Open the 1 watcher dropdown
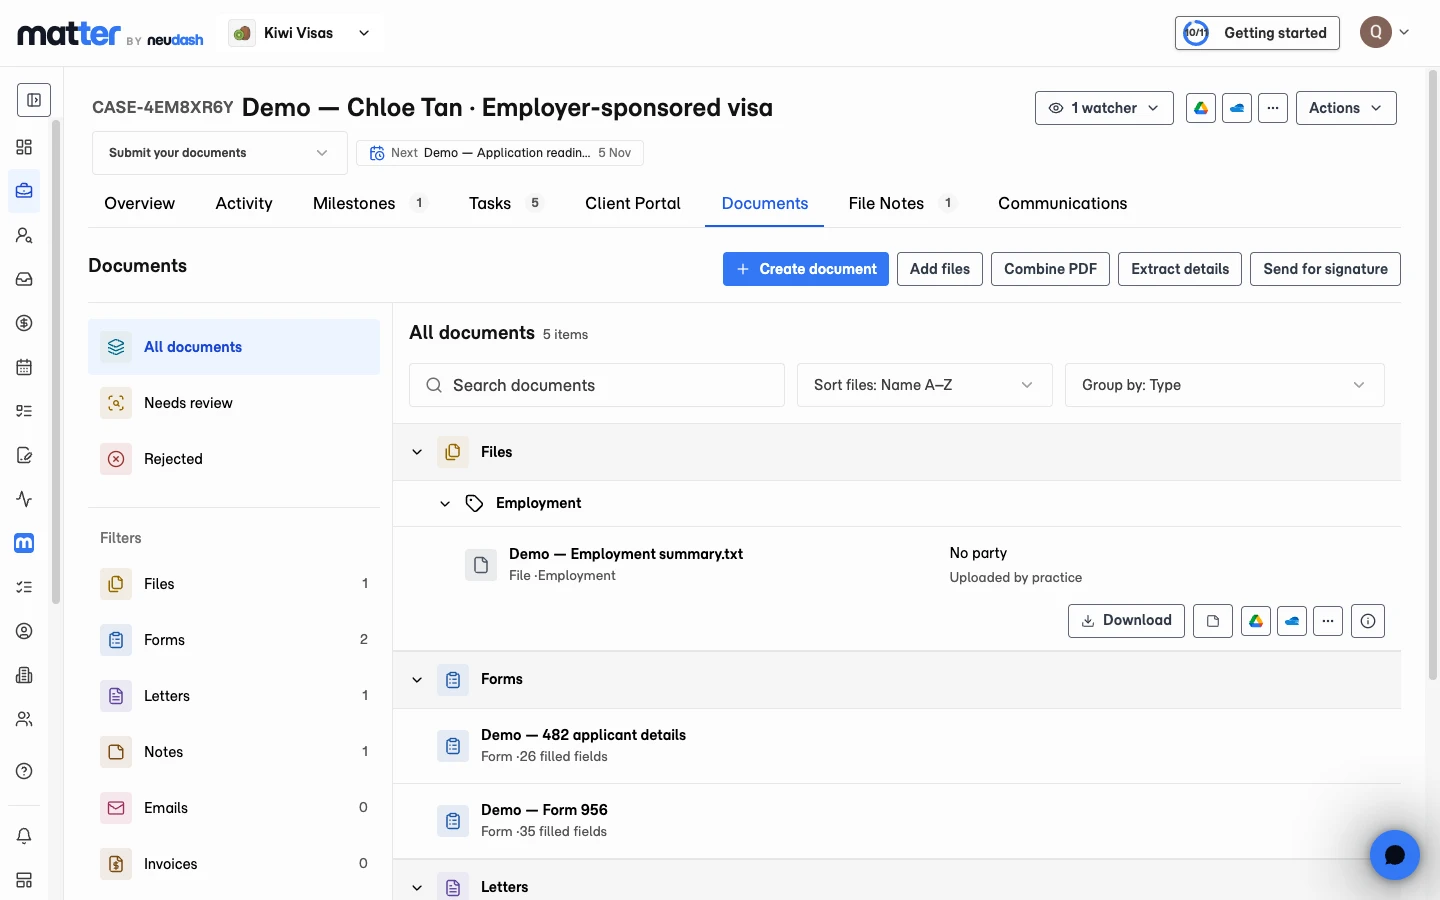This screenshot has height=900, width=1440. tap(1104, 108)
